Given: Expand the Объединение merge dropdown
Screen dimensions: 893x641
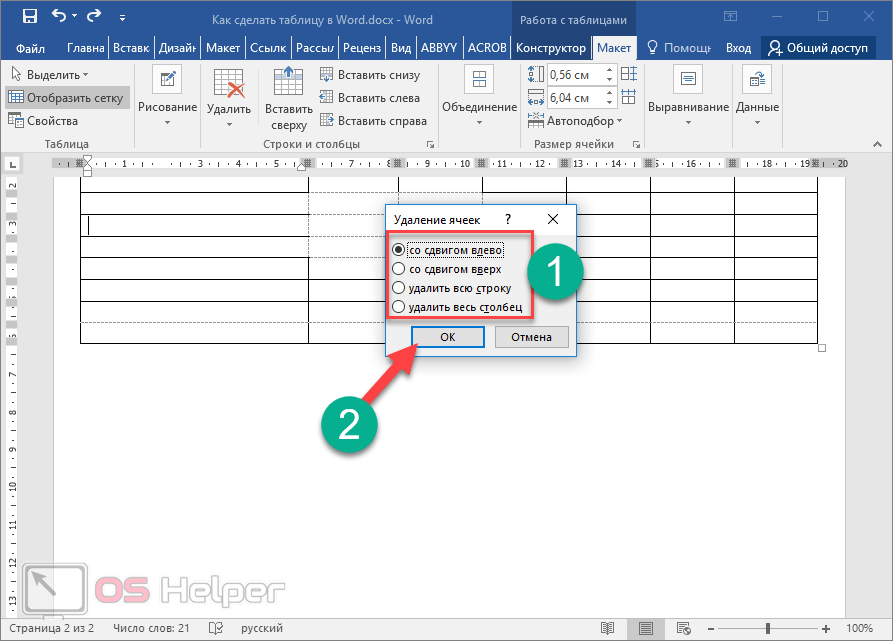Looking at the screenshot, I should click(x=477, y=97).
